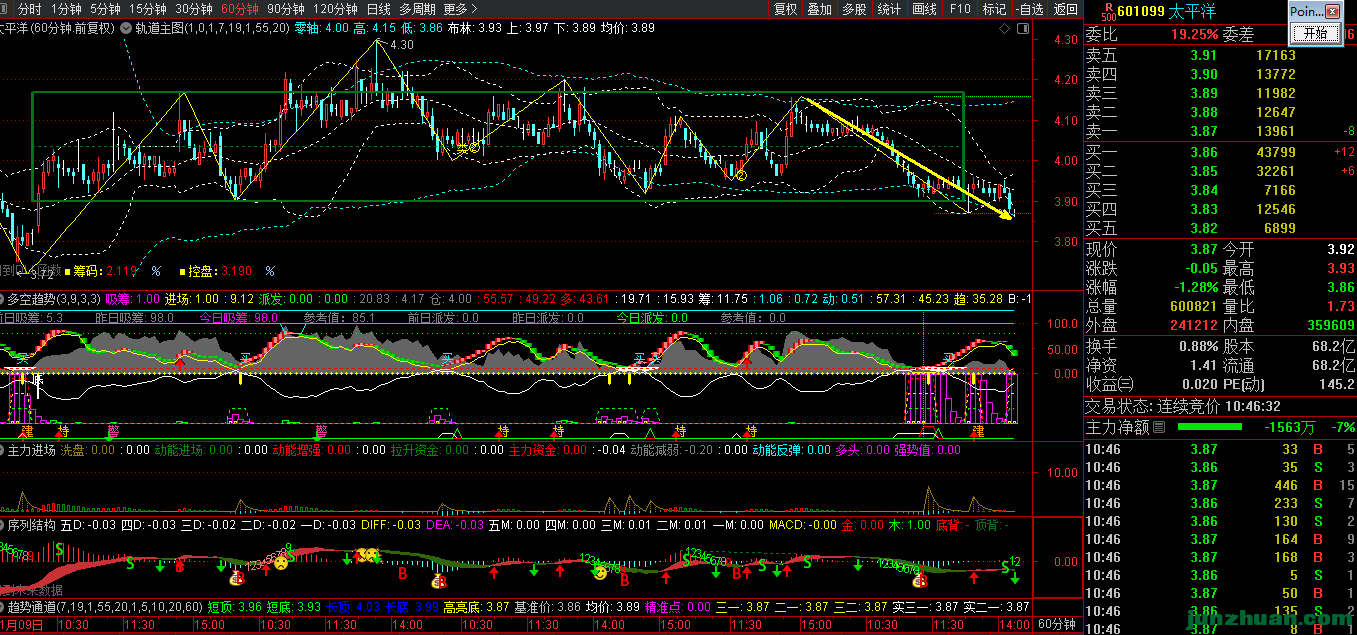
Task: Click stock code 601099
Action: click(x=1141, y=12)
